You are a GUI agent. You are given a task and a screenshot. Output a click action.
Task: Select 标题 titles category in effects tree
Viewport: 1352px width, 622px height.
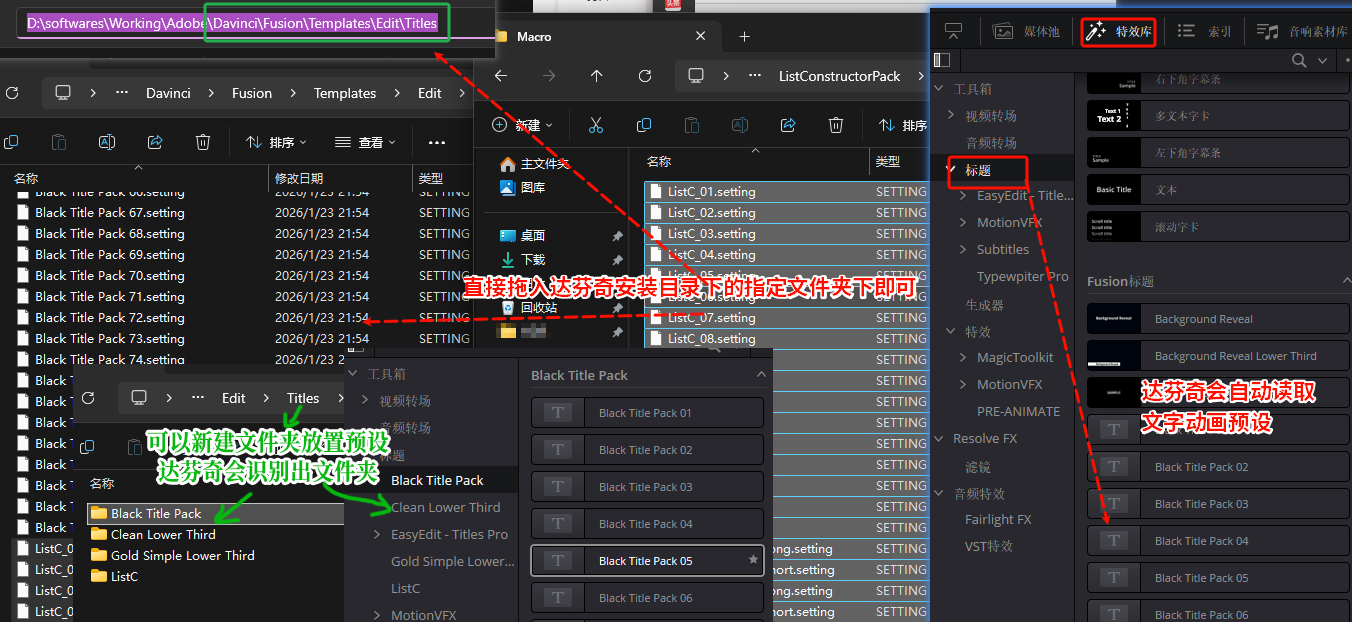point(978,170)
